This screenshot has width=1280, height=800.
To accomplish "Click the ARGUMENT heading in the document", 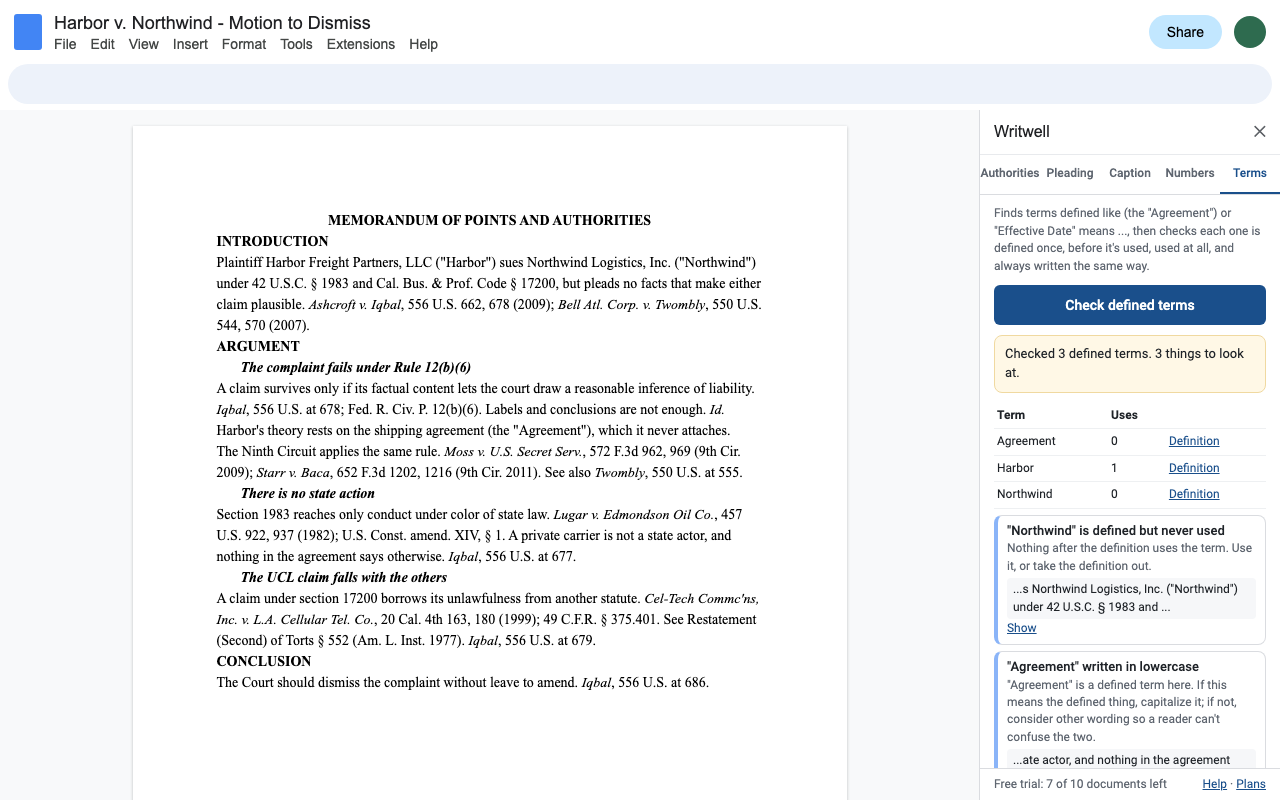I will point(258,346).
